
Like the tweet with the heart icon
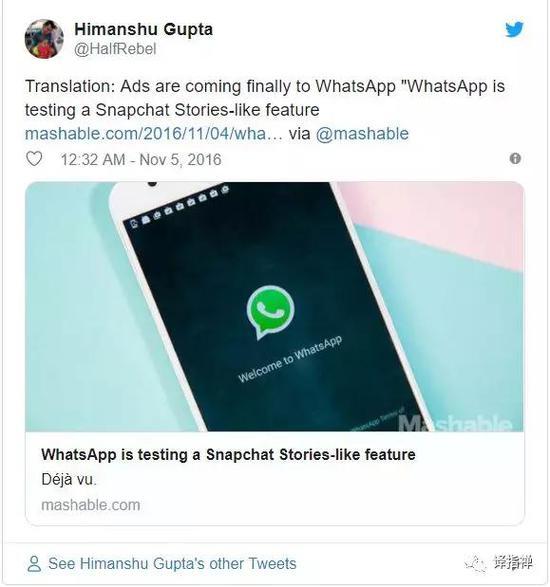tap(34, 159)
